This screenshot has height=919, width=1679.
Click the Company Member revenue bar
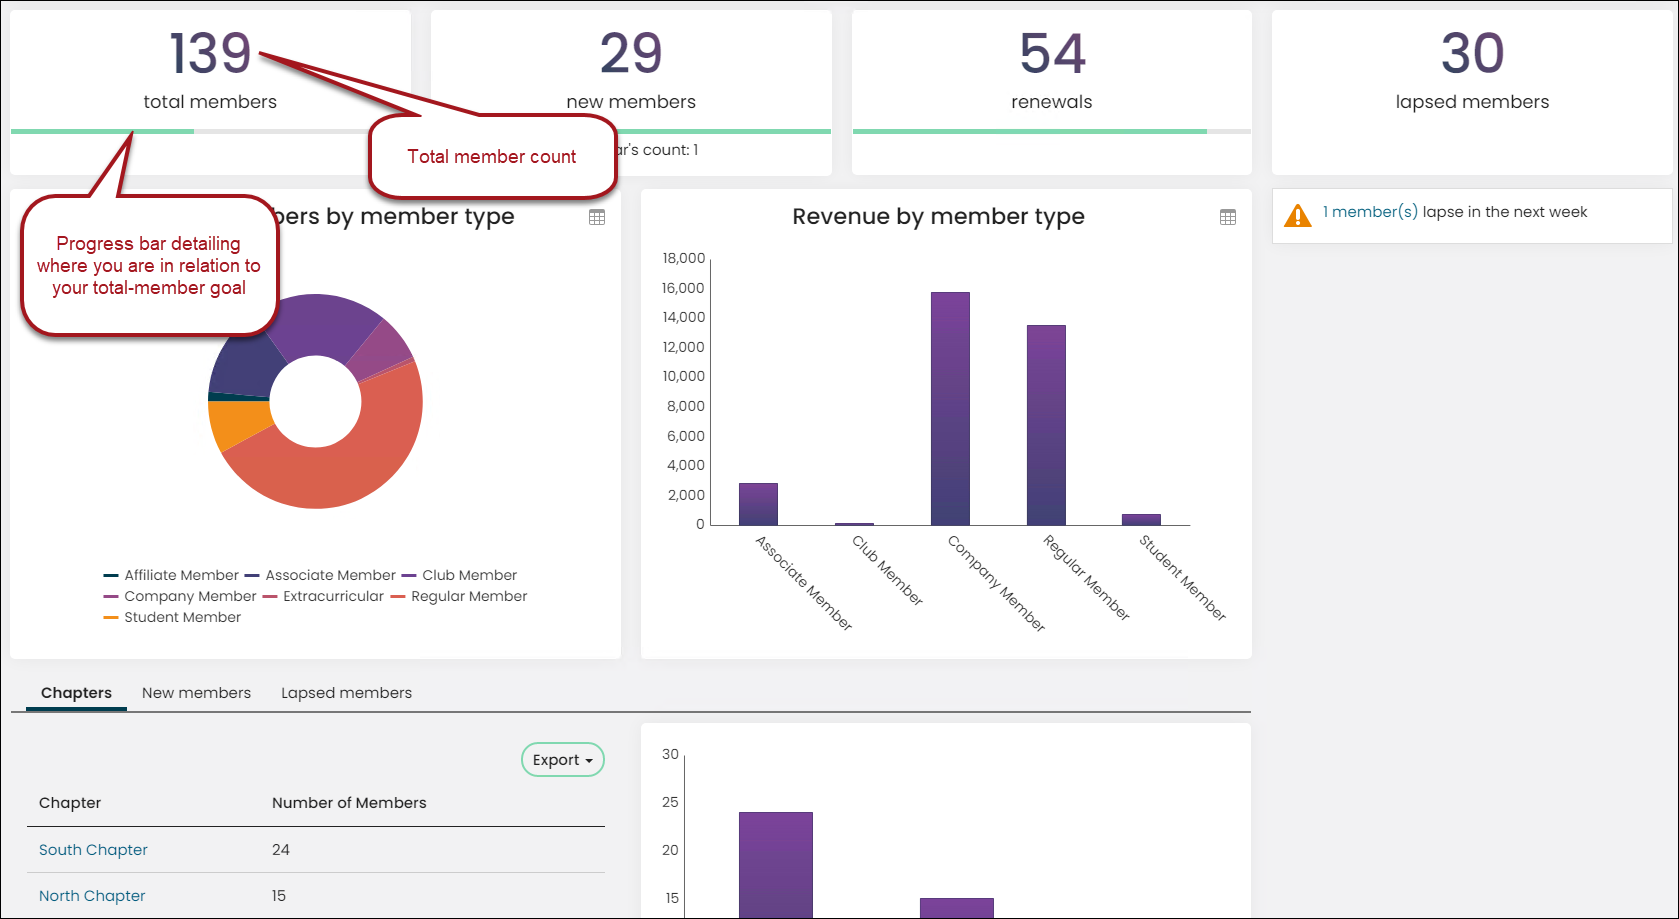(950, 408)
